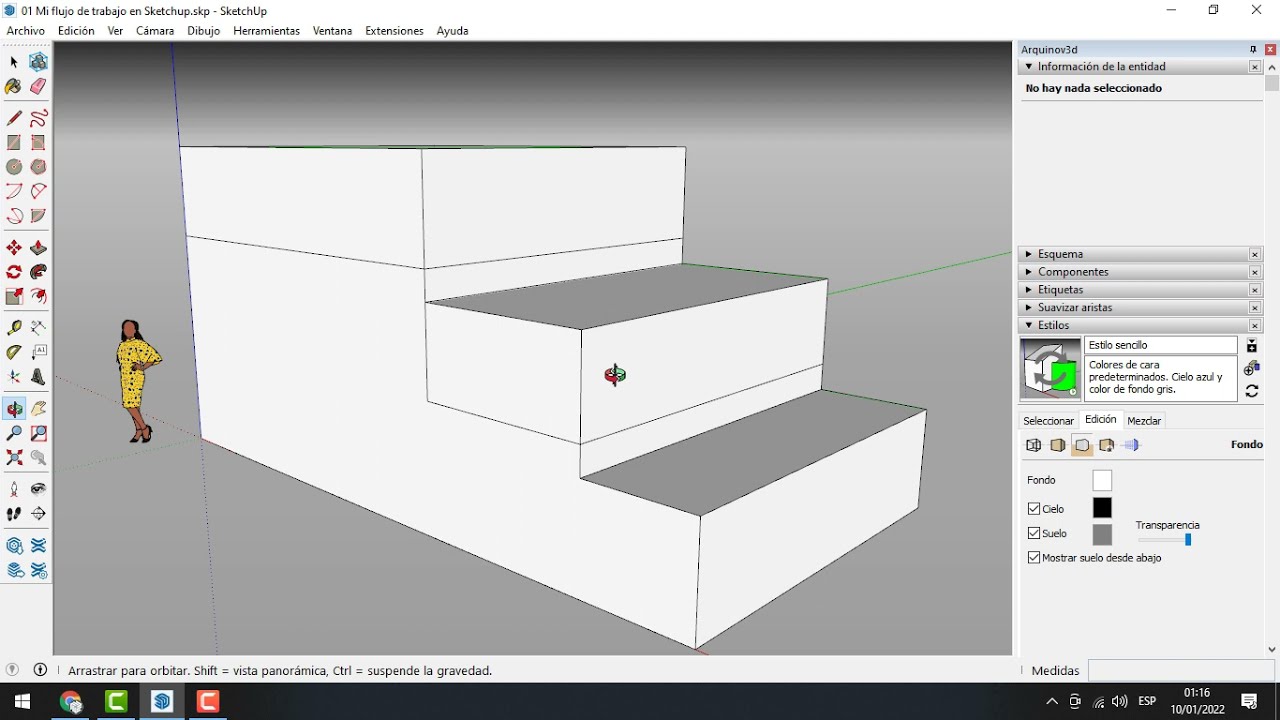This screenshot has height=720, width=1280.
Task: Select the Rotate tool
Action: click(14, 272)
